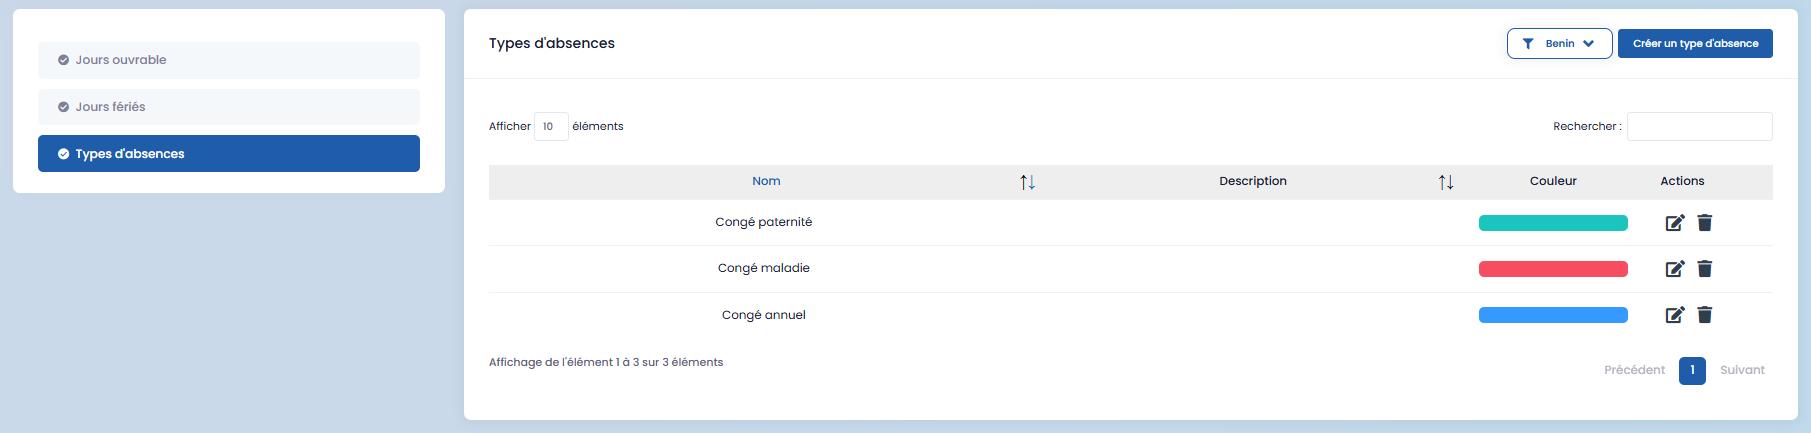Delete the Congé annuel entry
The width and height of the screenshot is (1811, 433).
click(x=1705, y=315)
